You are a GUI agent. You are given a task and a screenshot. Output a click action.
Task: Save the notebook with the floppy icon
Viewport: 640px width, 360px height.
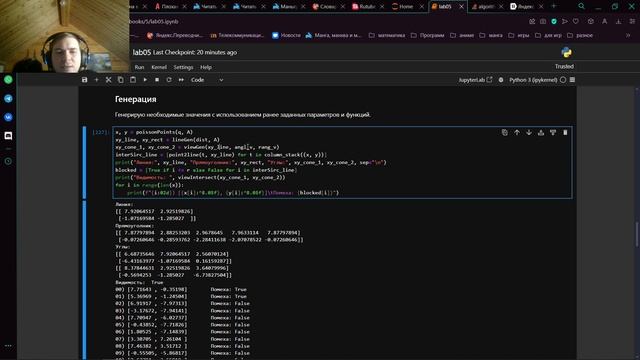(x=84, y=80)
